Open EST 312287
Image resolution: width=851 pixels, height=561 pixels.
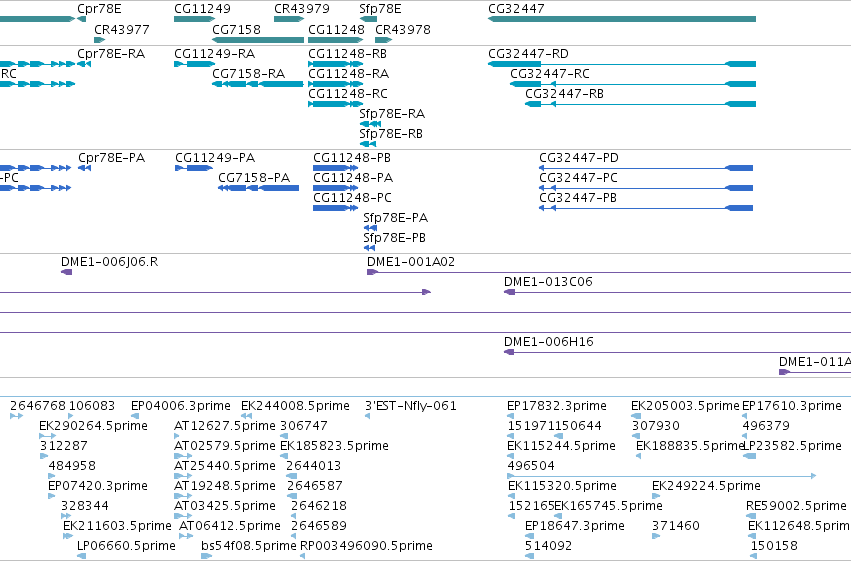coord(63,446)
